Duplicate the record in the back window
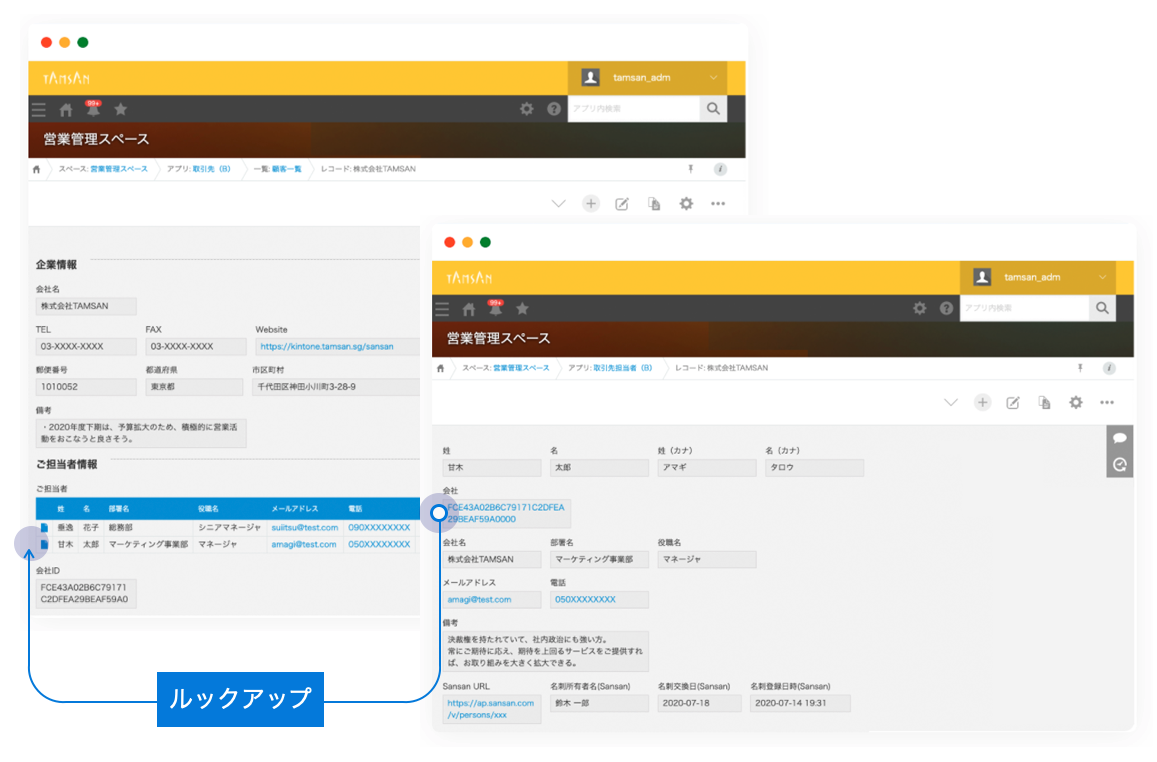Image resolution: width=1157 pixels, height=762 pixels. click(654, 204)
